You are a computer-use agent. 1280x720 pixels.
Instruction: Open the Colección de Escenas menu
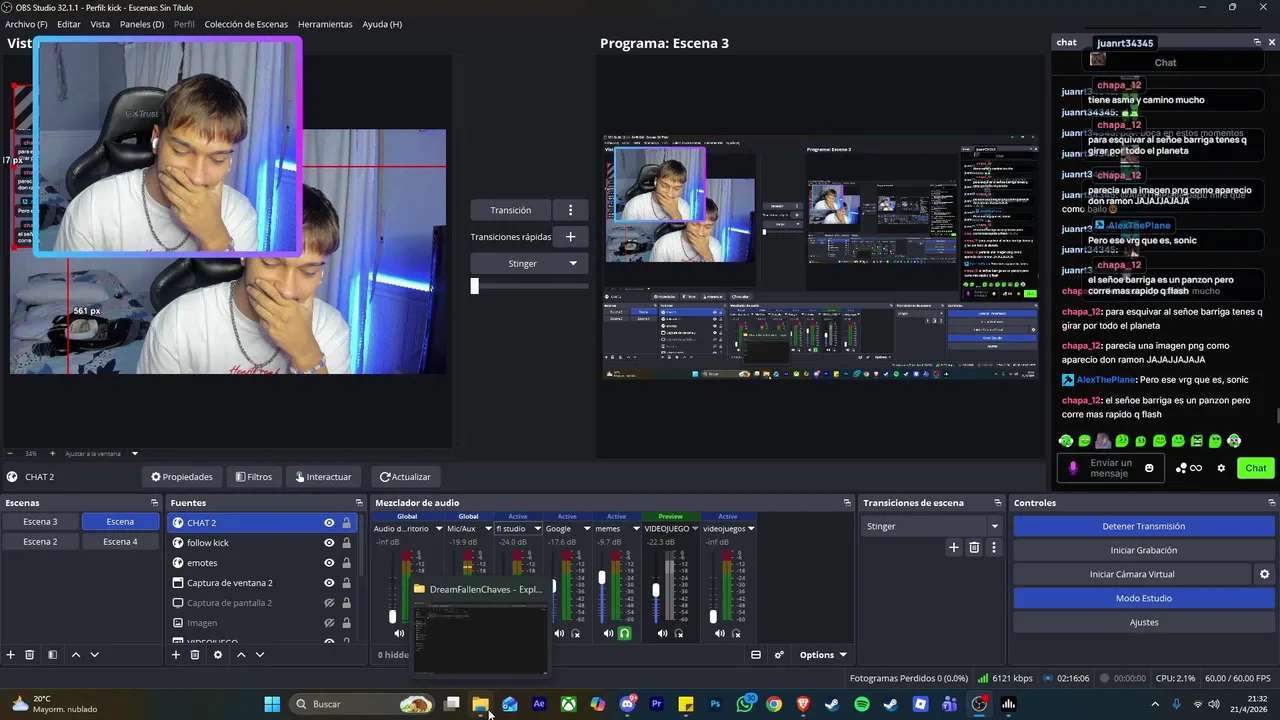[246, 24]
